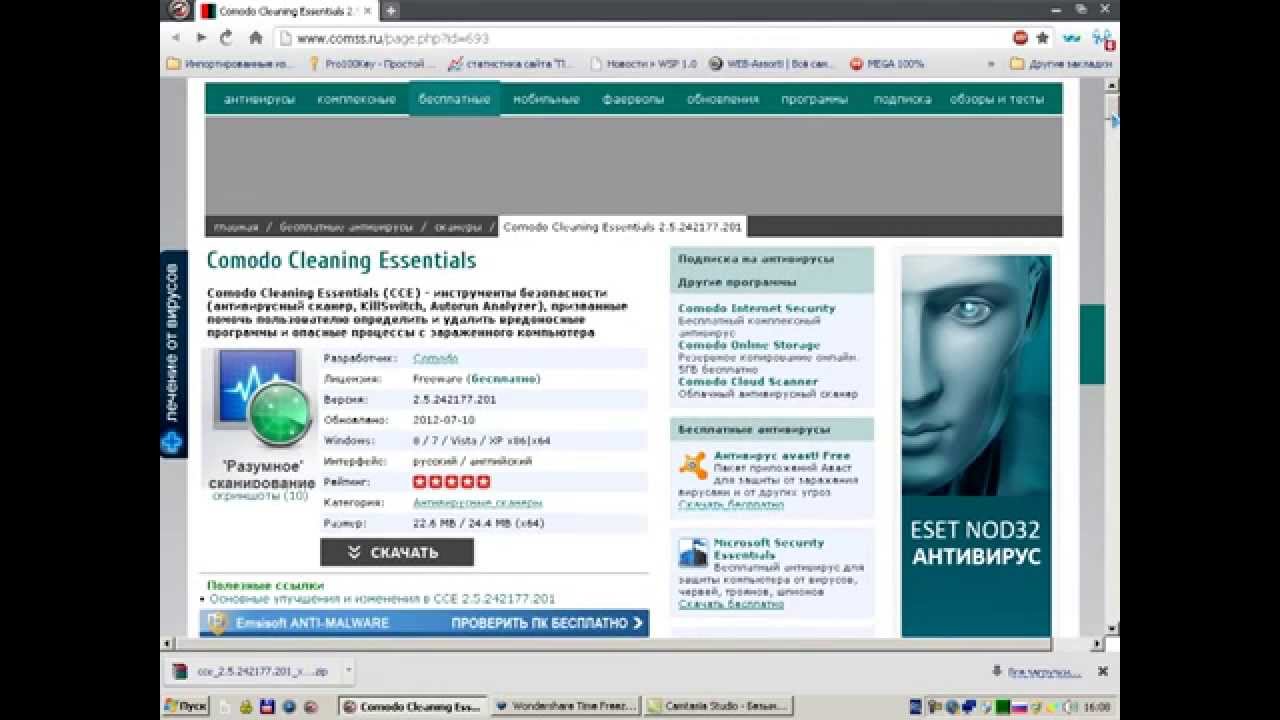This screenshot has width=1280, height=720.
Task: Click the address bar URL field
Action: (640, 38)
